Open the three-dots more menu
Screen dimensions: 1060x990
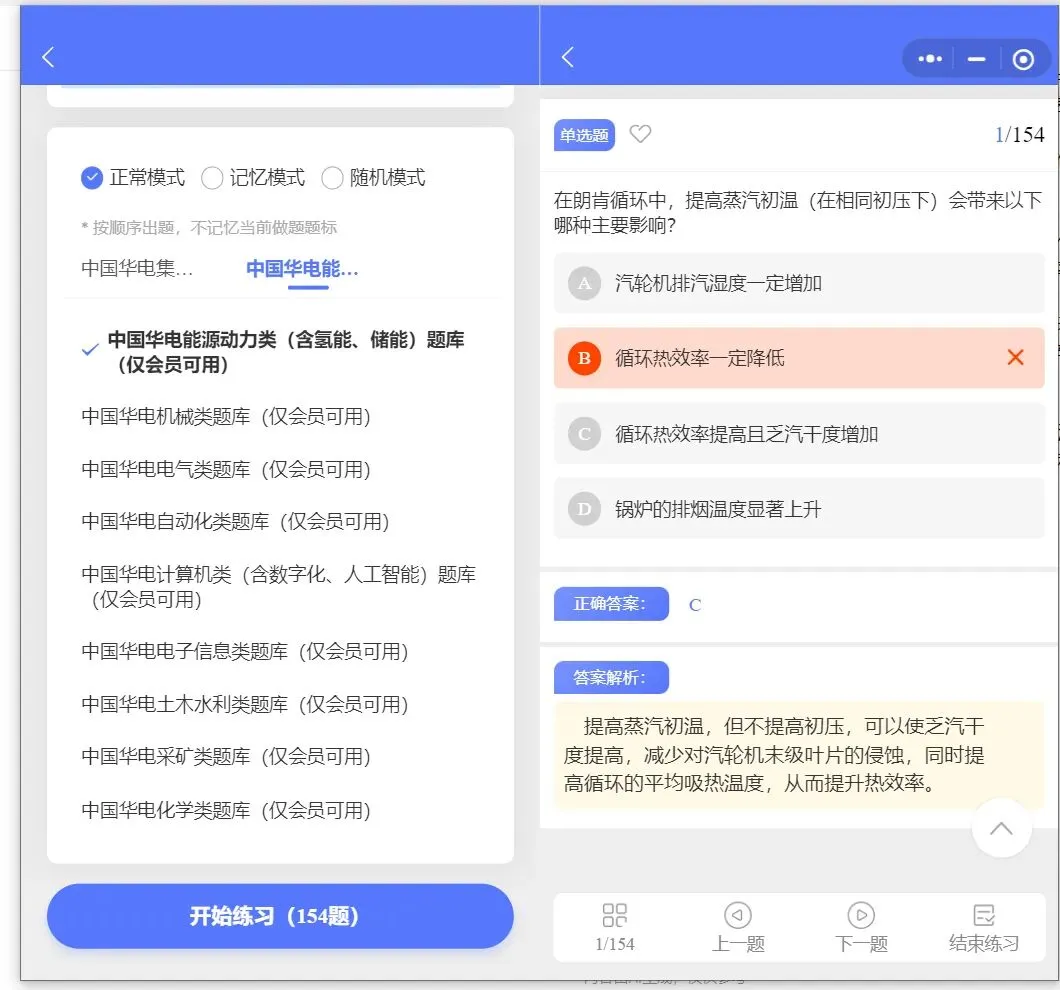coord(930,59)
